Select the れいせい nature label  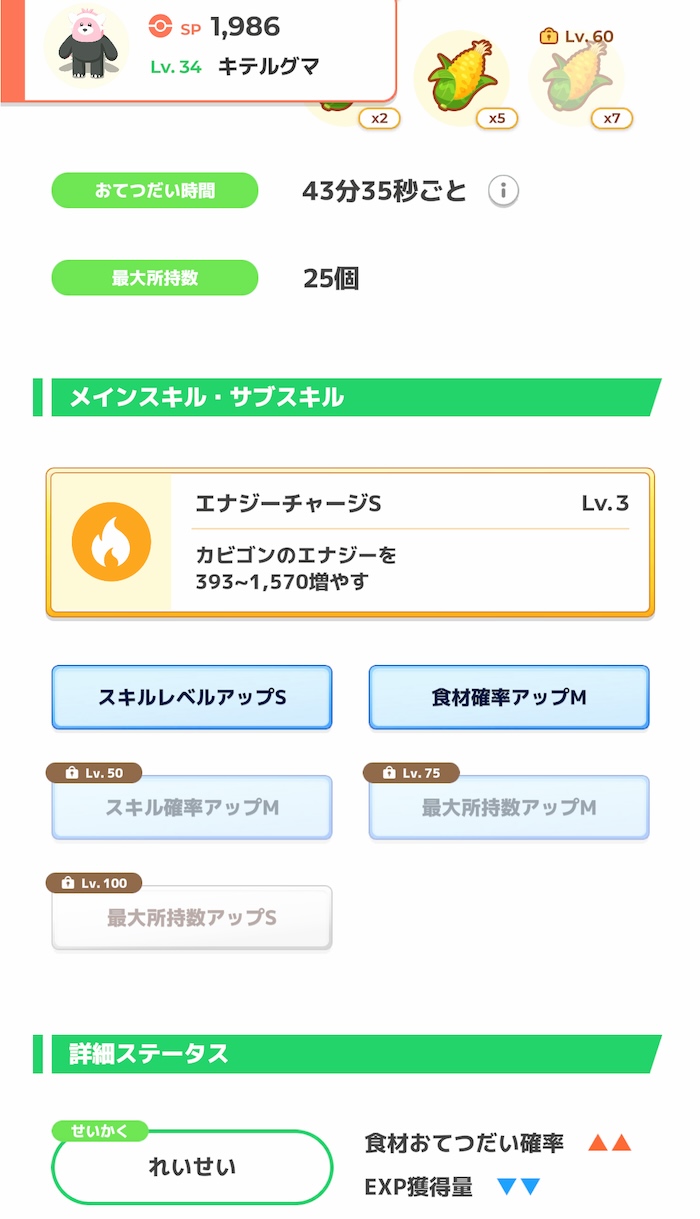(191, 1167)
